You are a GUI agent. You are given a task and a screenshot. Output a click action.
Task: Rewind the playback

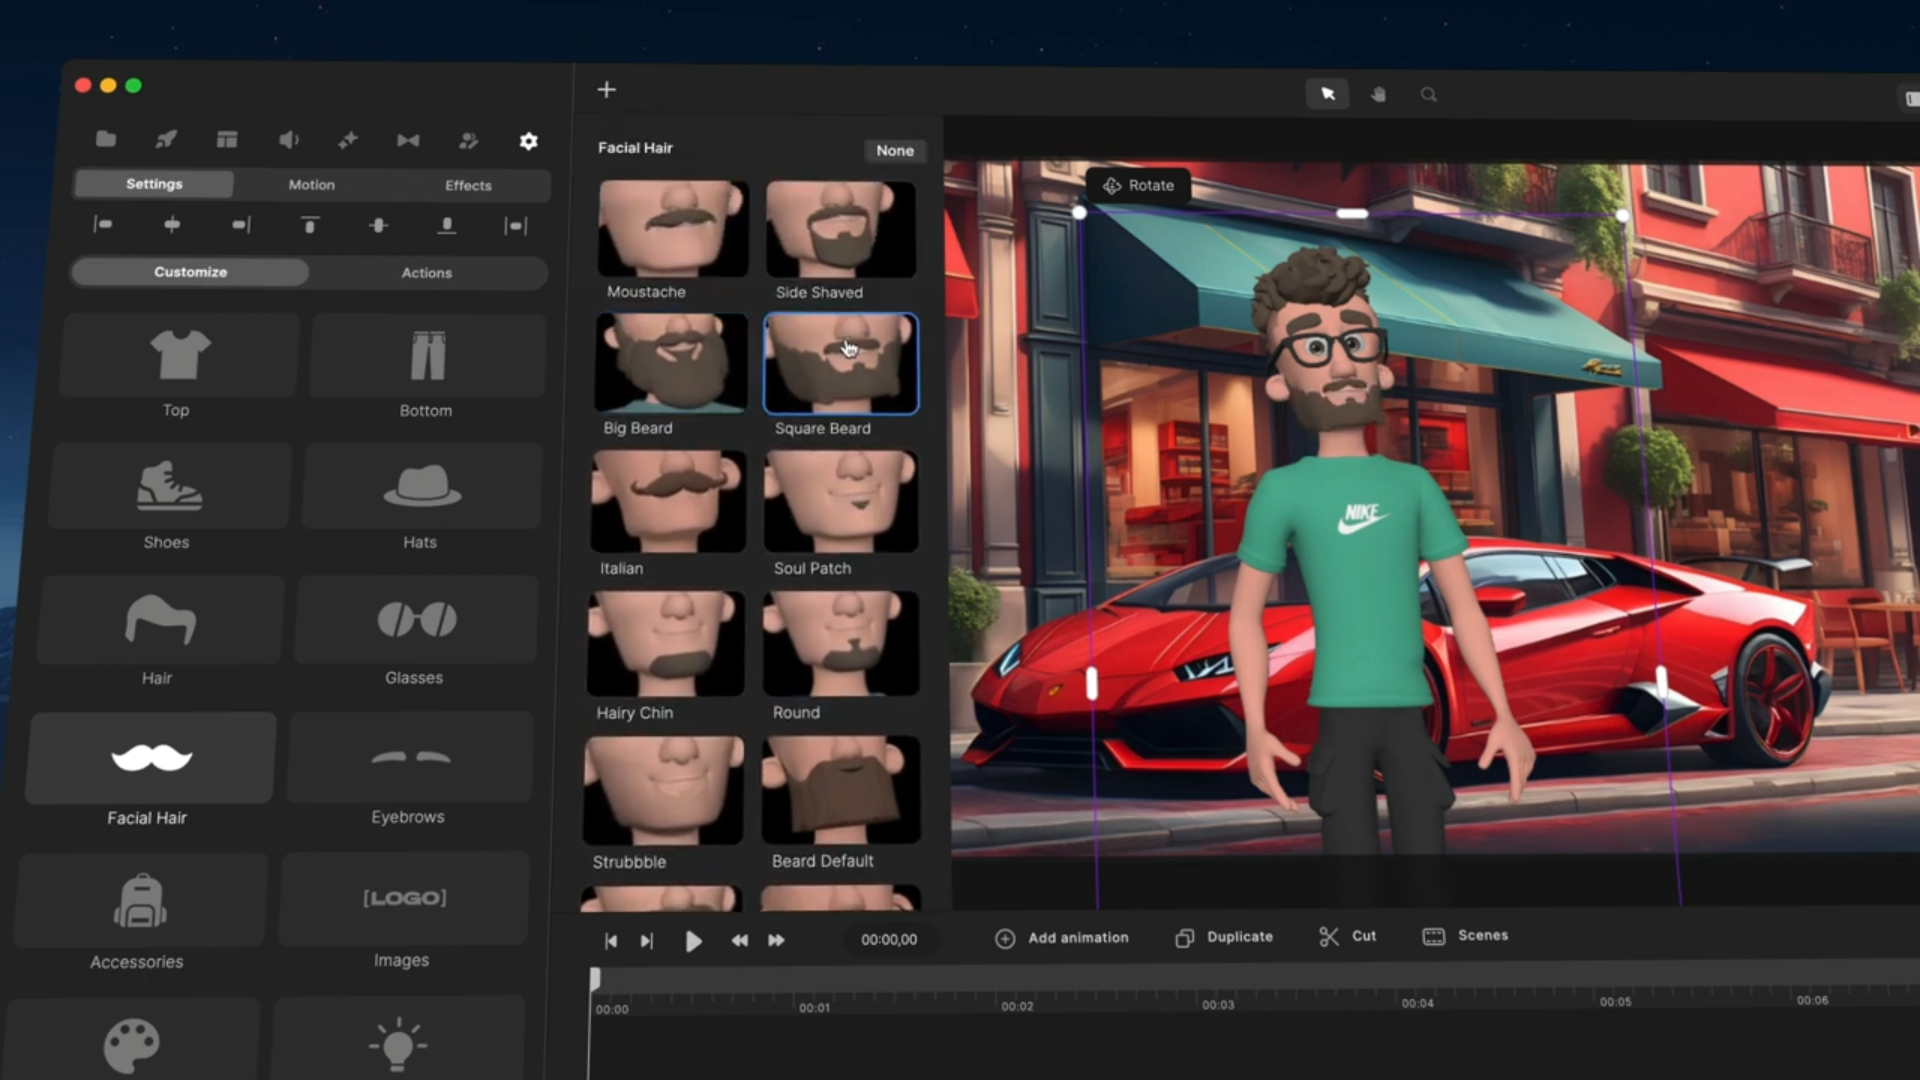pos(740,941)
